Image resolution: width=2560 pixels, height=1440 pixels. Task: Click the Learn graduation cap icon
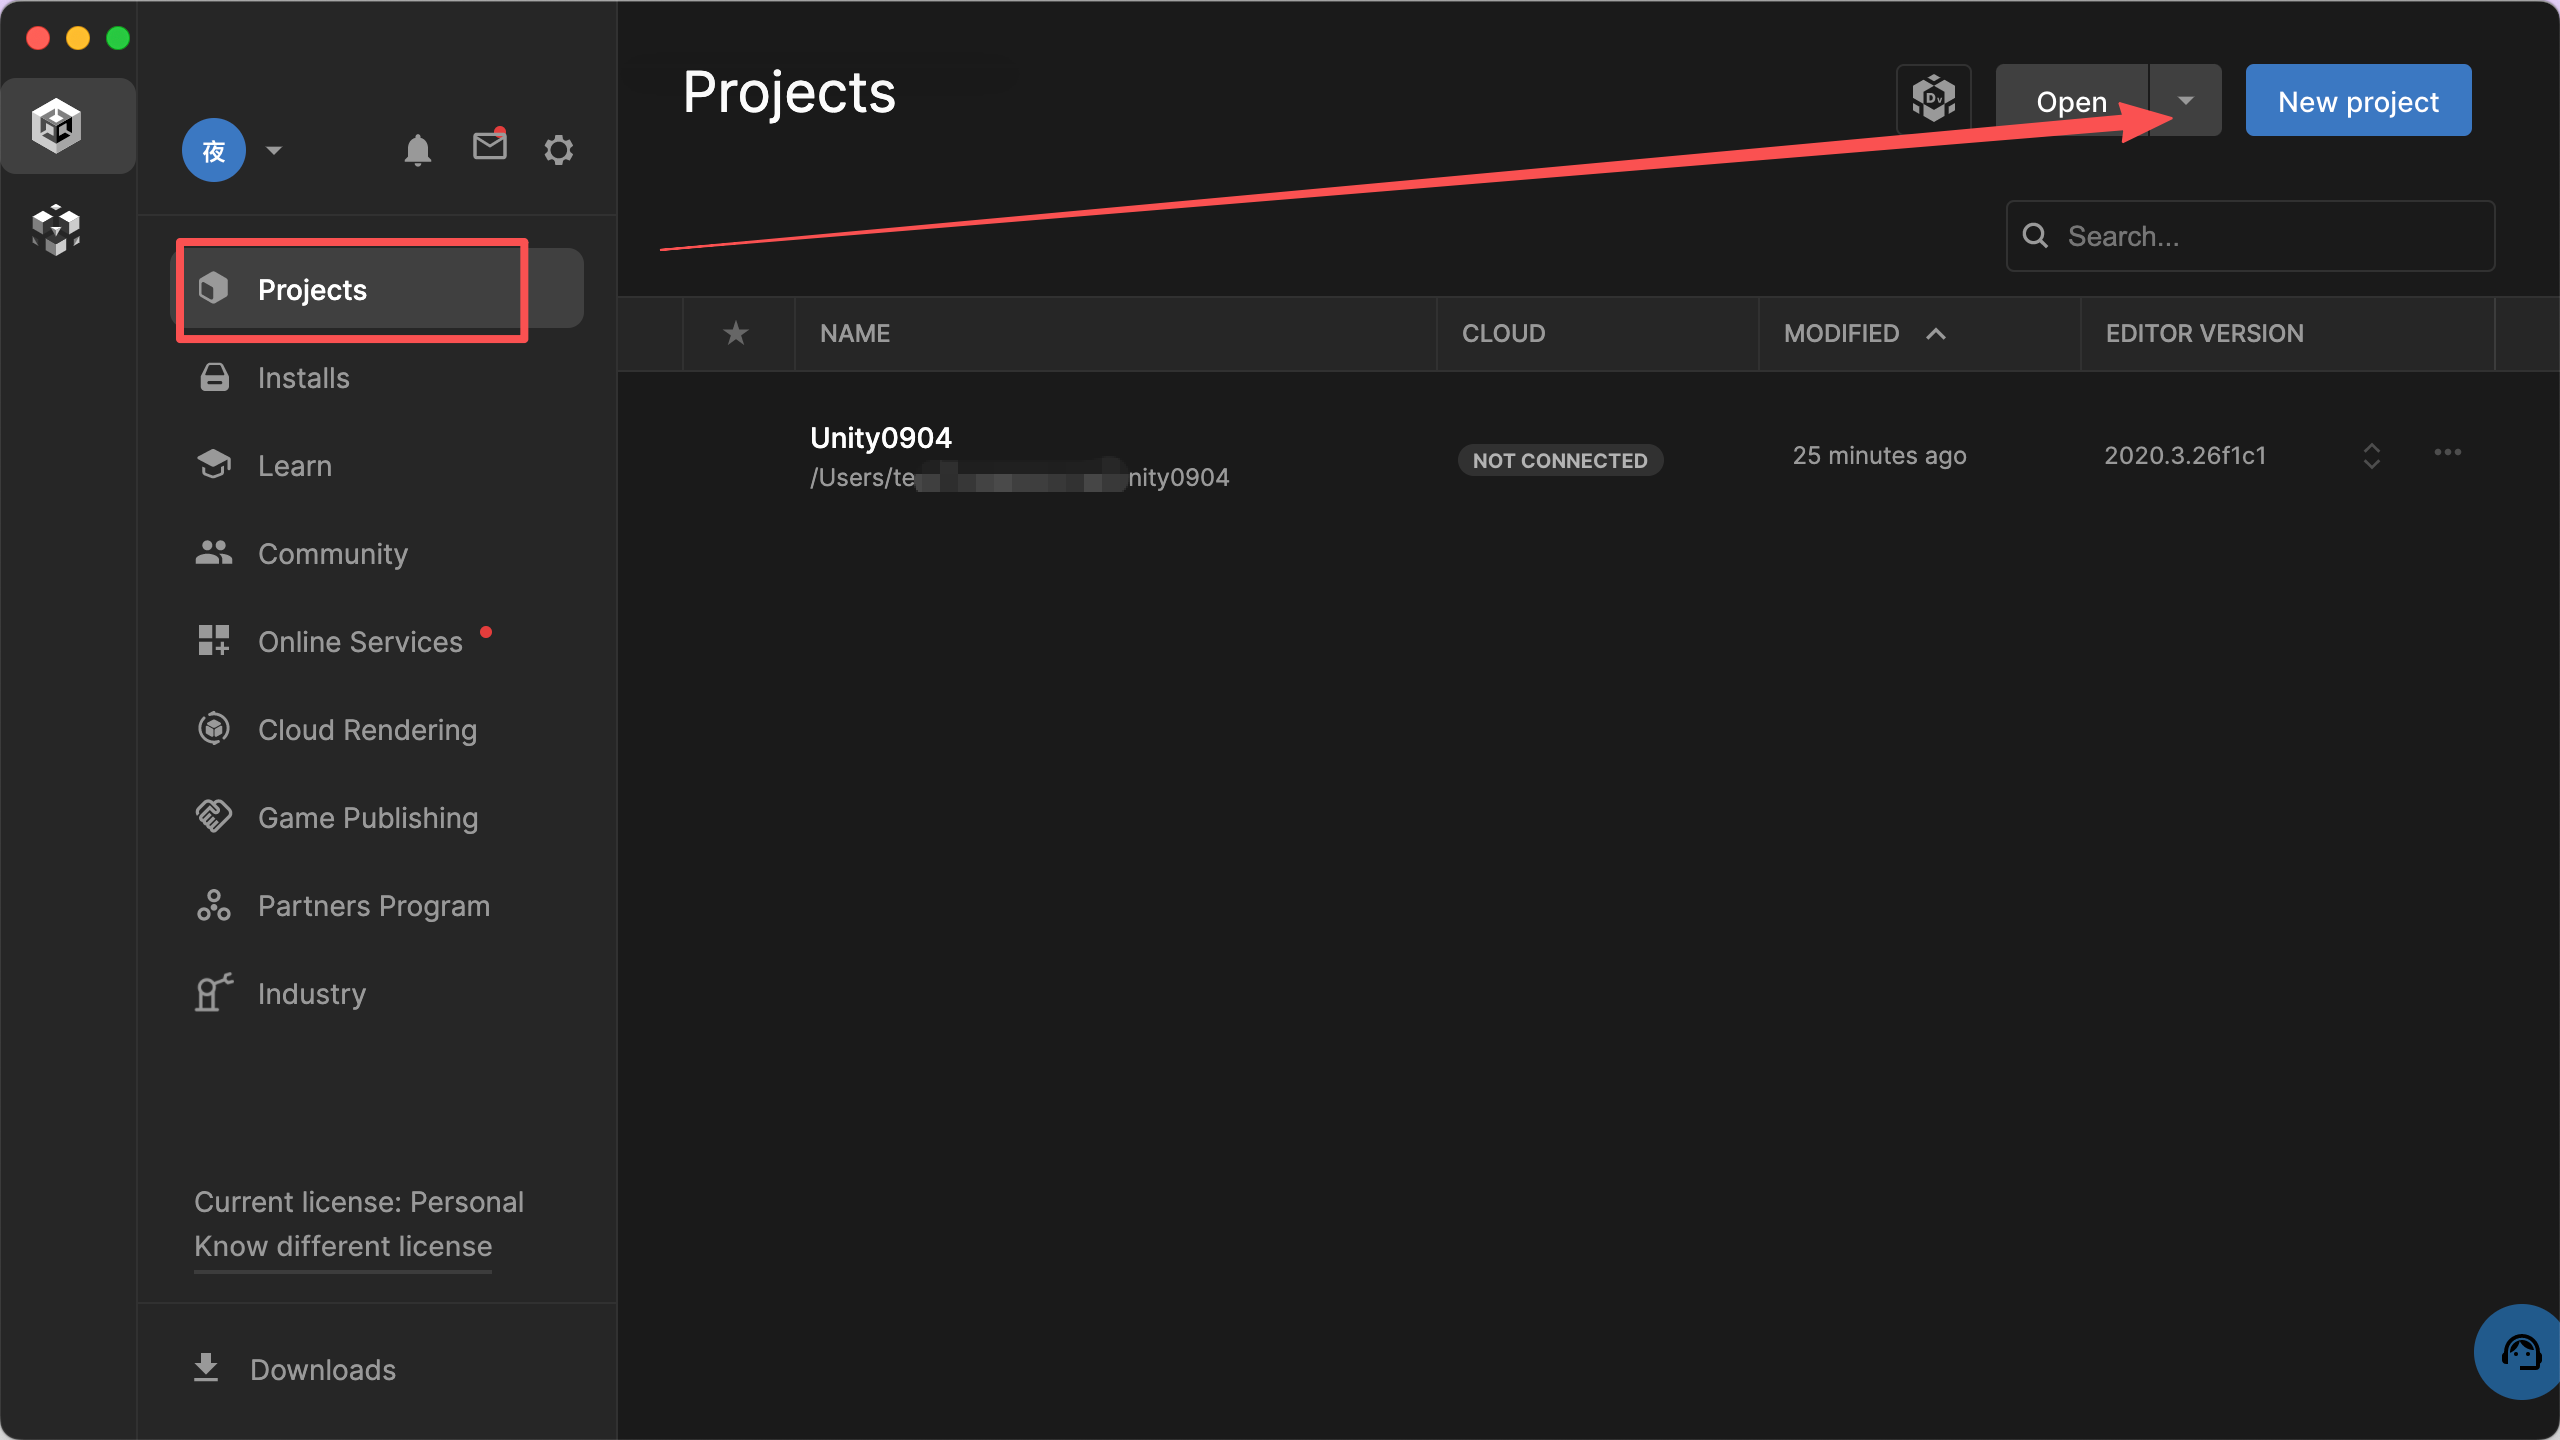(214, 464)
